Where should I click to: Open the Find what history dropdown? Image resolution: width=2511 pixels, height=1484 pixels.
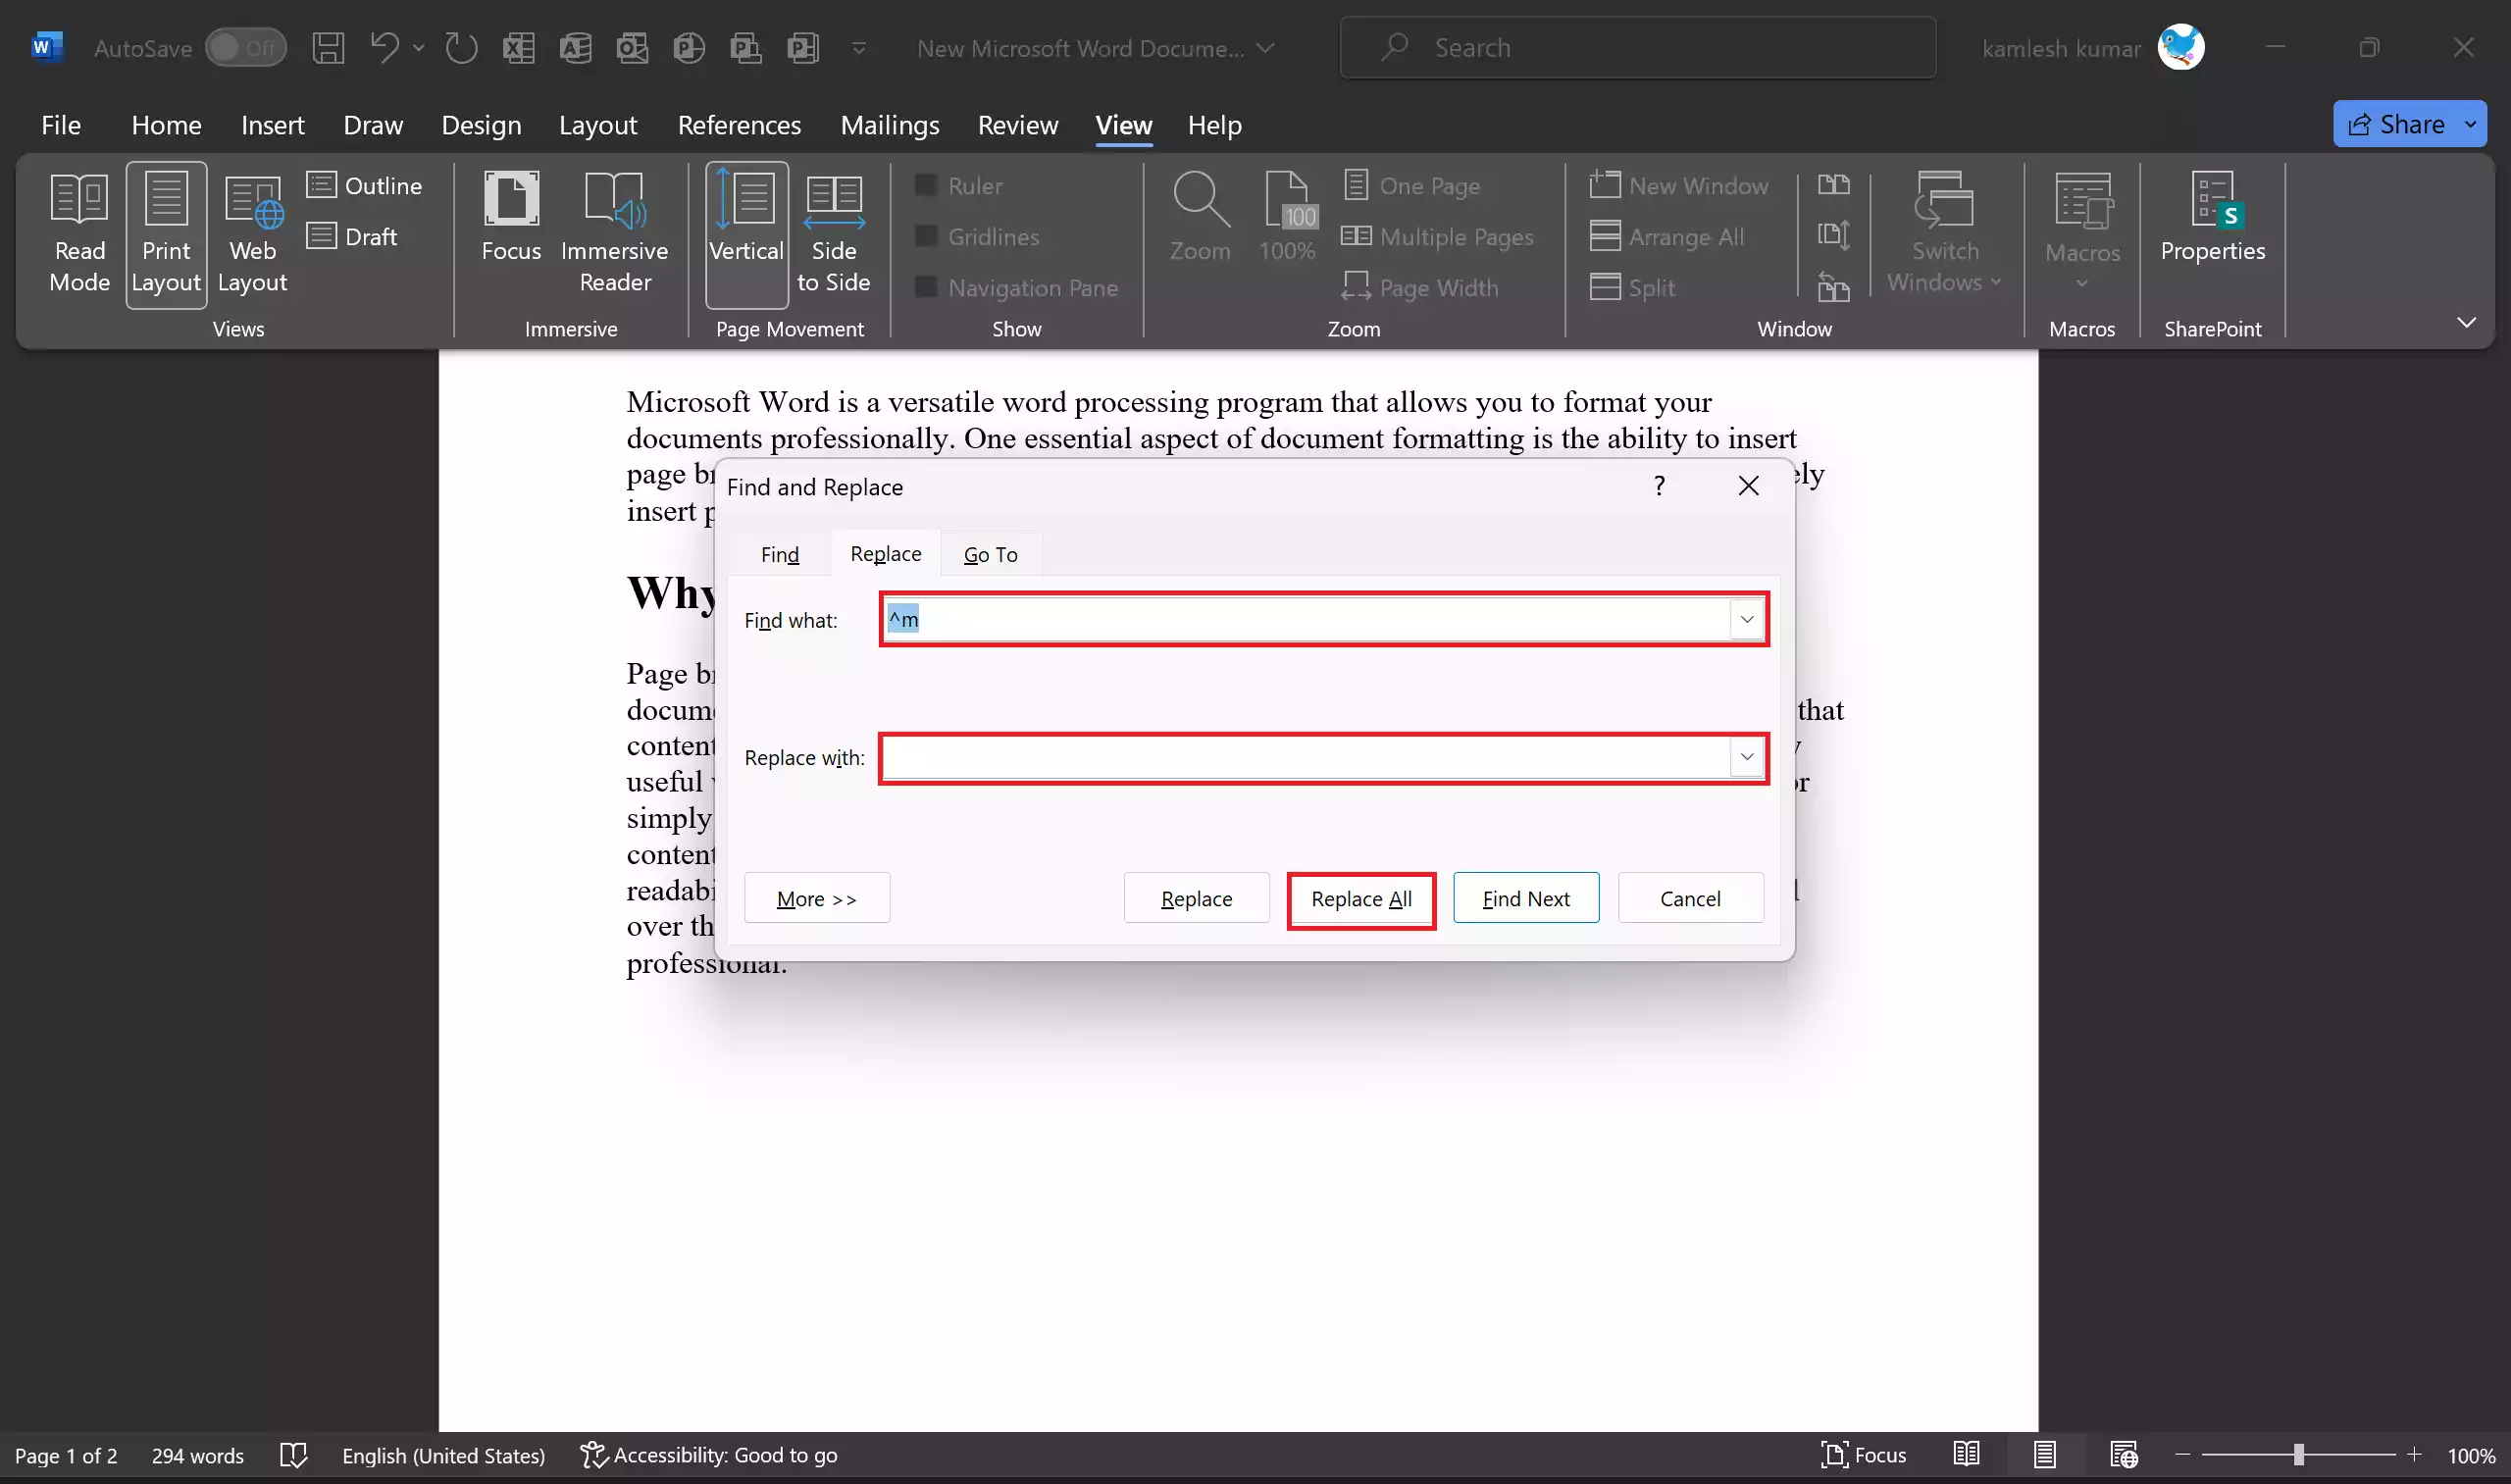click(1746, 618)
